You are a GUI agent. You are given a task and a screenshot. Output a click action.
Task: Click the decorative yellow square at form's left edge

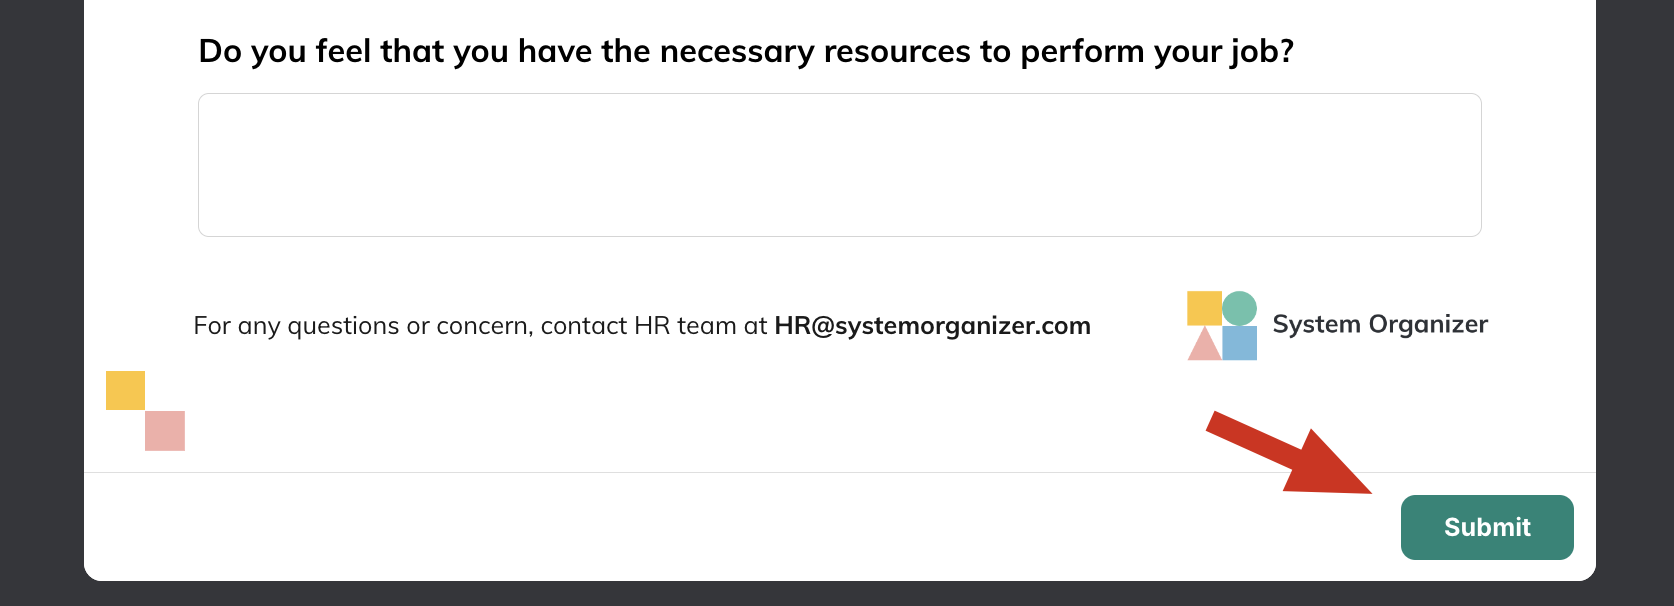125,391
